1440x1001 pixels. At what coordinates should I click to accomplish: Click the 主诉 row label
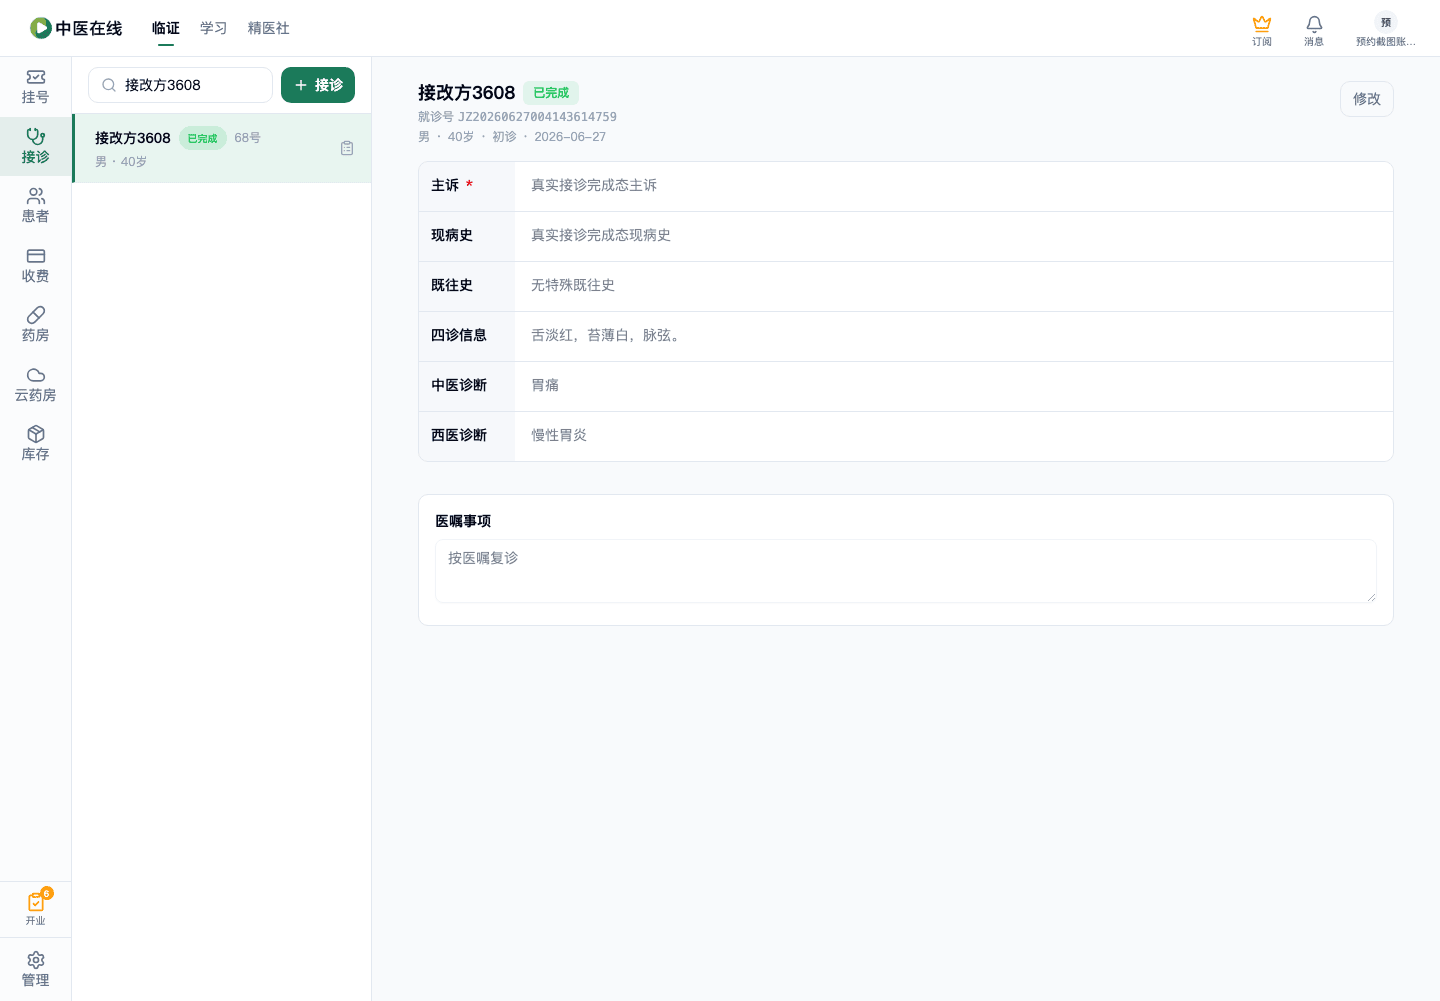click(x=445, y=185)
